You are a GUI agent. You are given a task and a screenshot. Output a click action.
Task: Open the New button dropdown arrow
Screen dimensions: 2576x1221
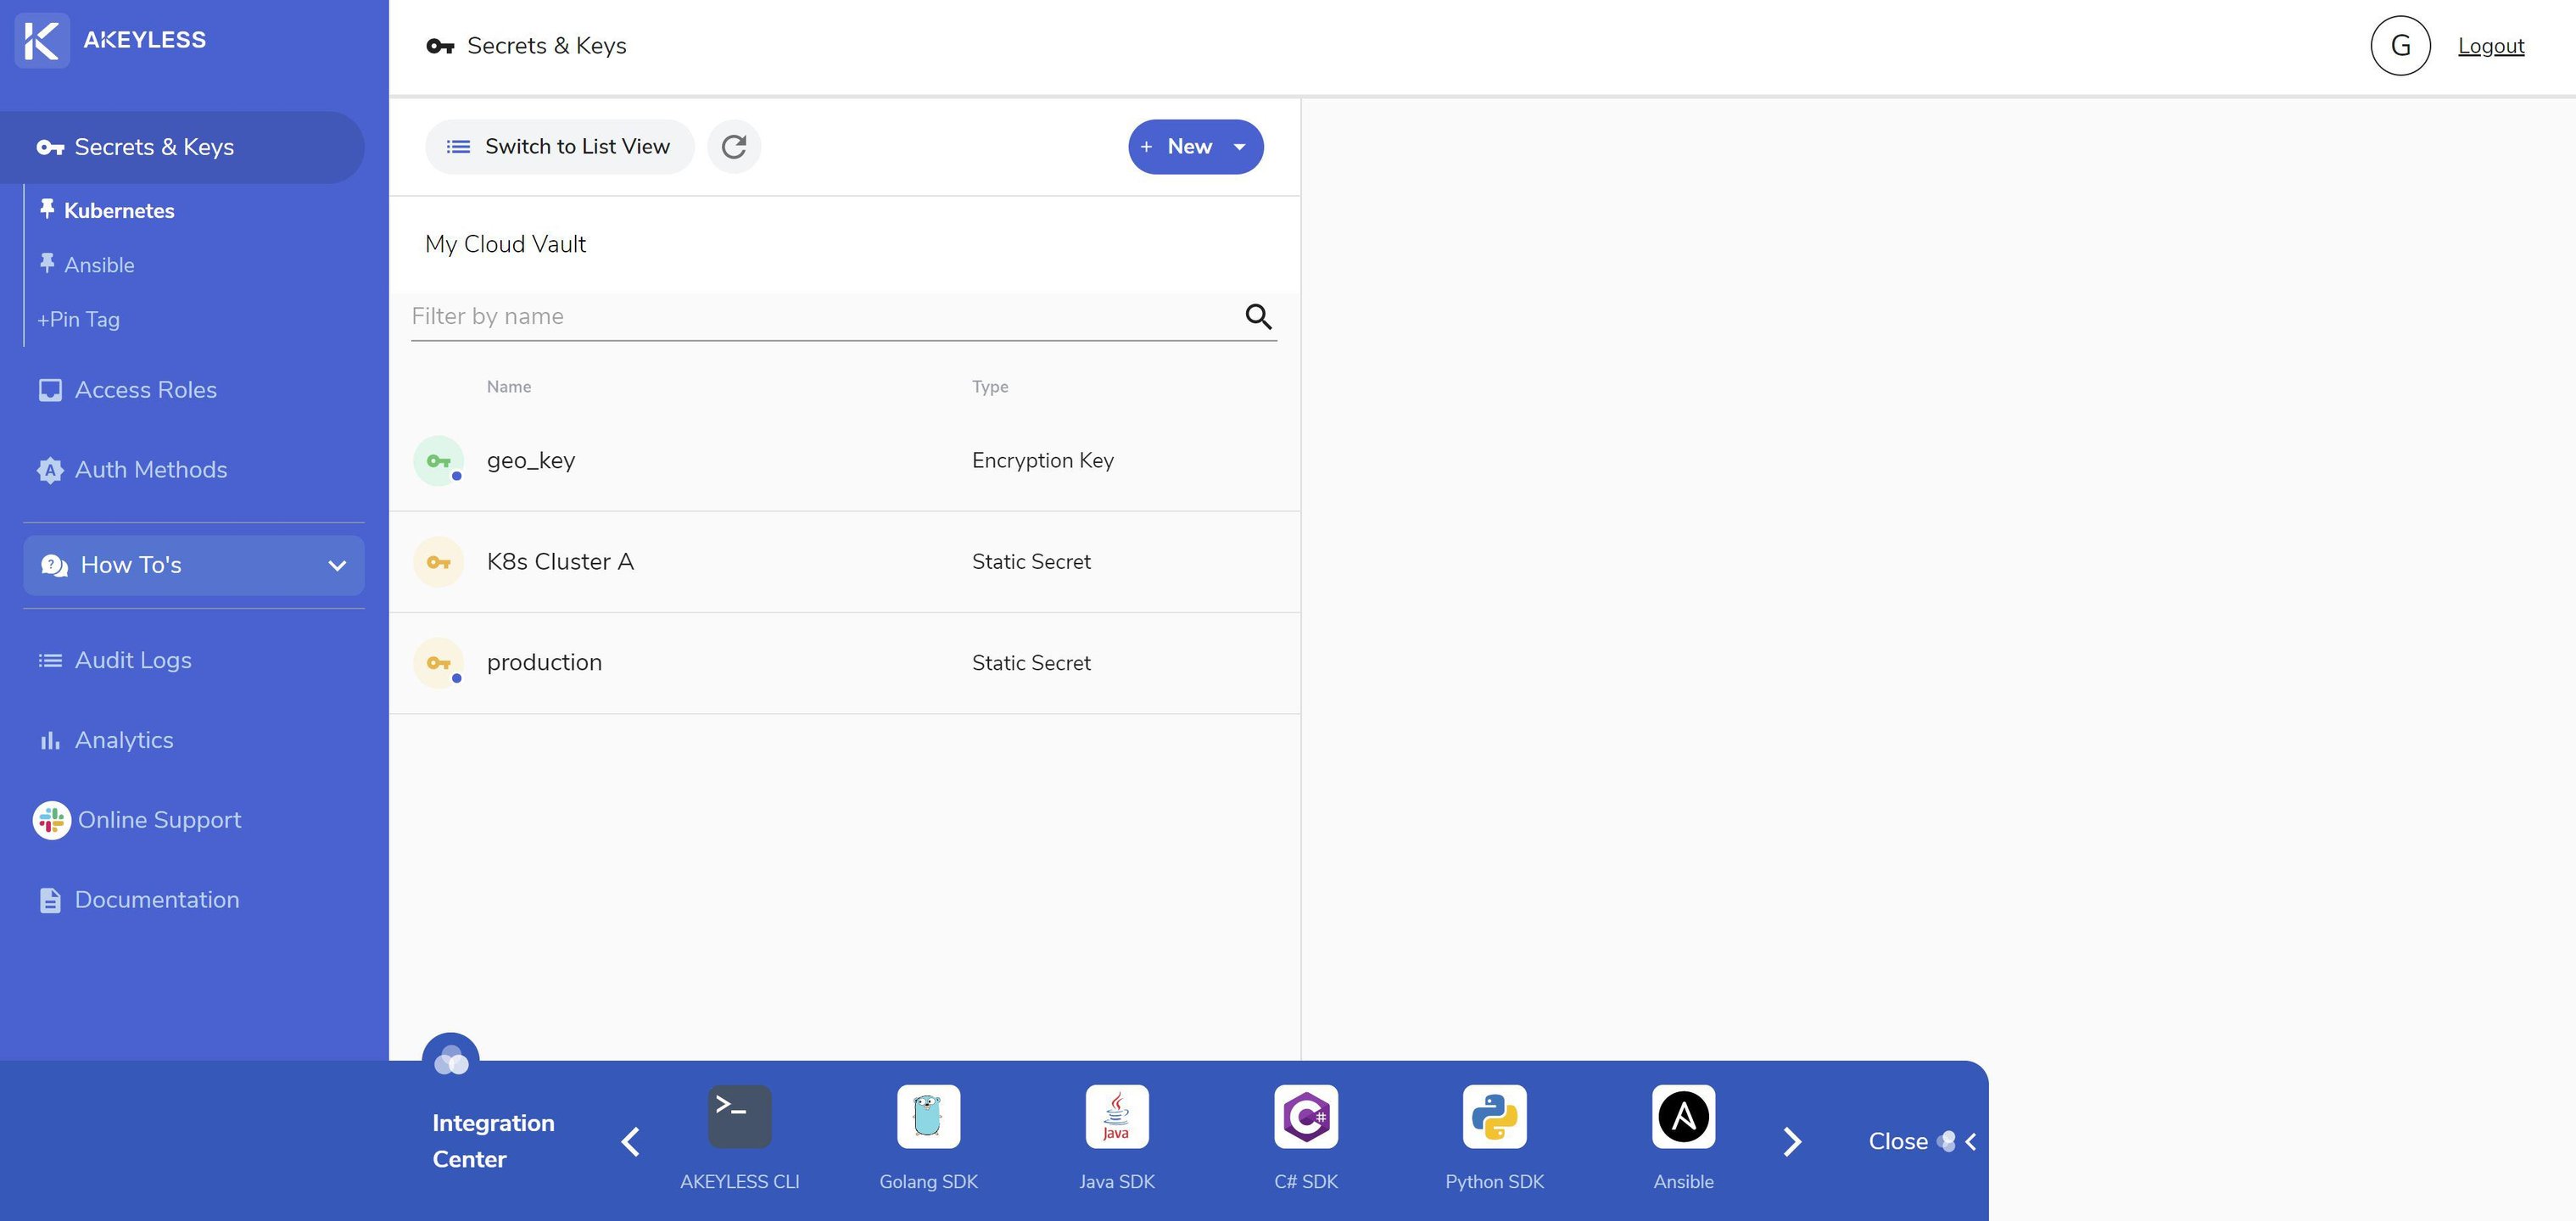pos(1240,147)
